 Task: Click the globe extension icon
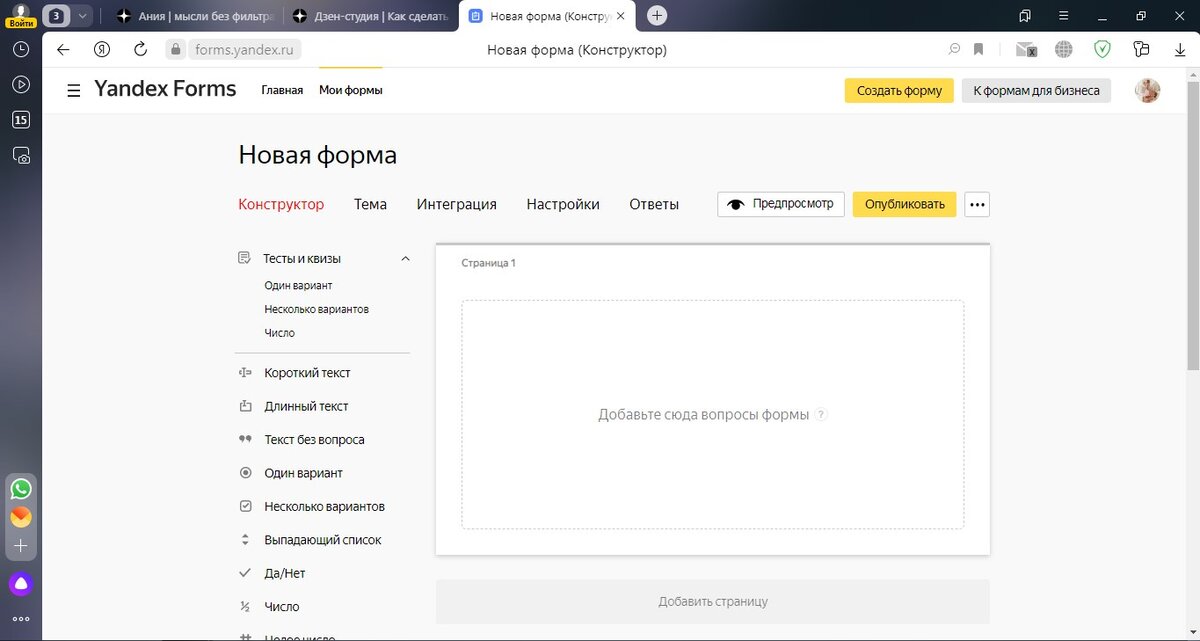pyautogui.click(x=1064, y=50)
